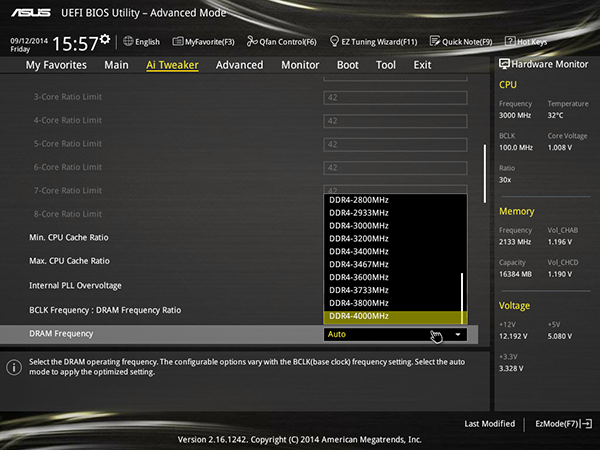This screenshot has height=450, width=600.
Task: Select DDR4-3600MHz frequency
Action: tap(393, 277)
